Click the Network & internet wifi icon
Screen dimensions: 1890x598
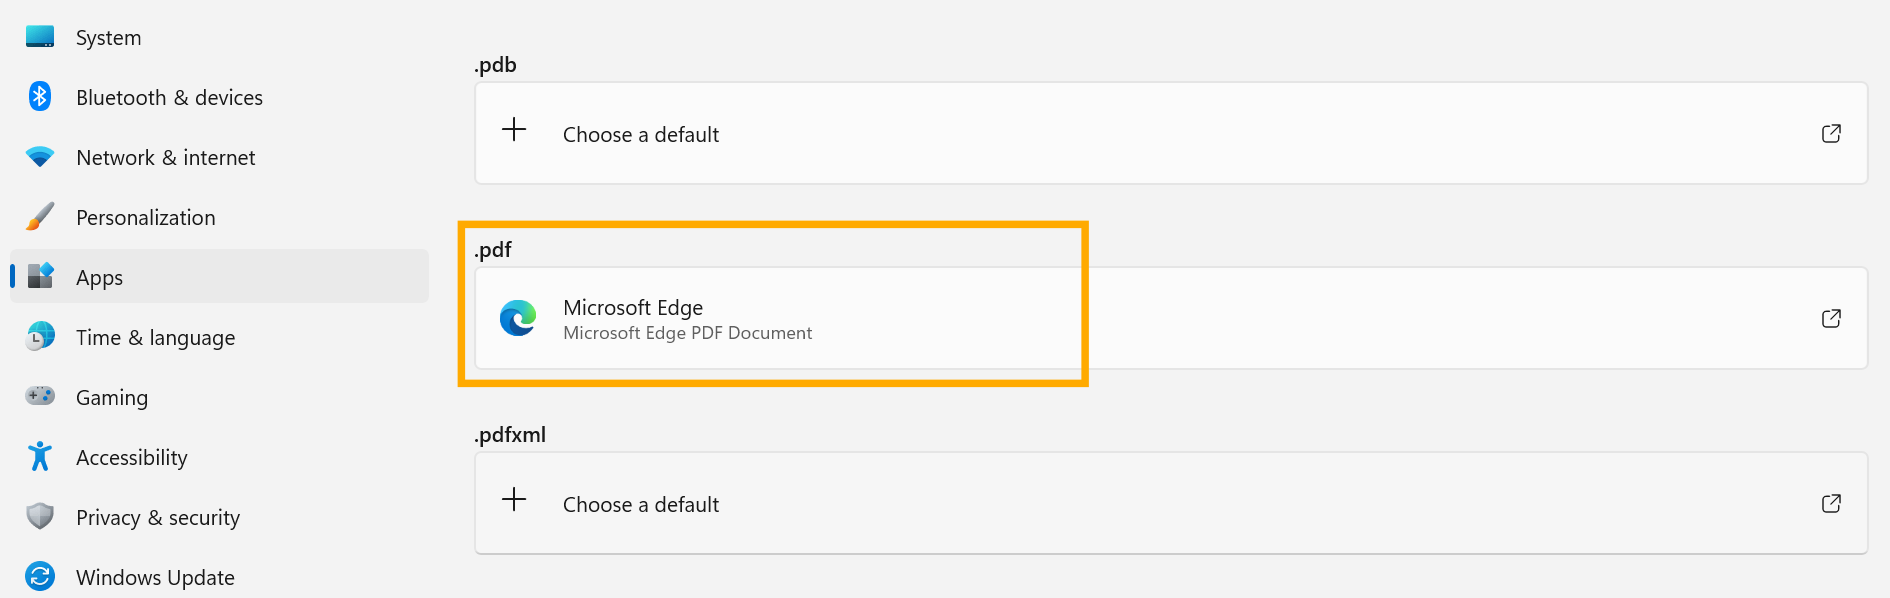click(40, 157)
